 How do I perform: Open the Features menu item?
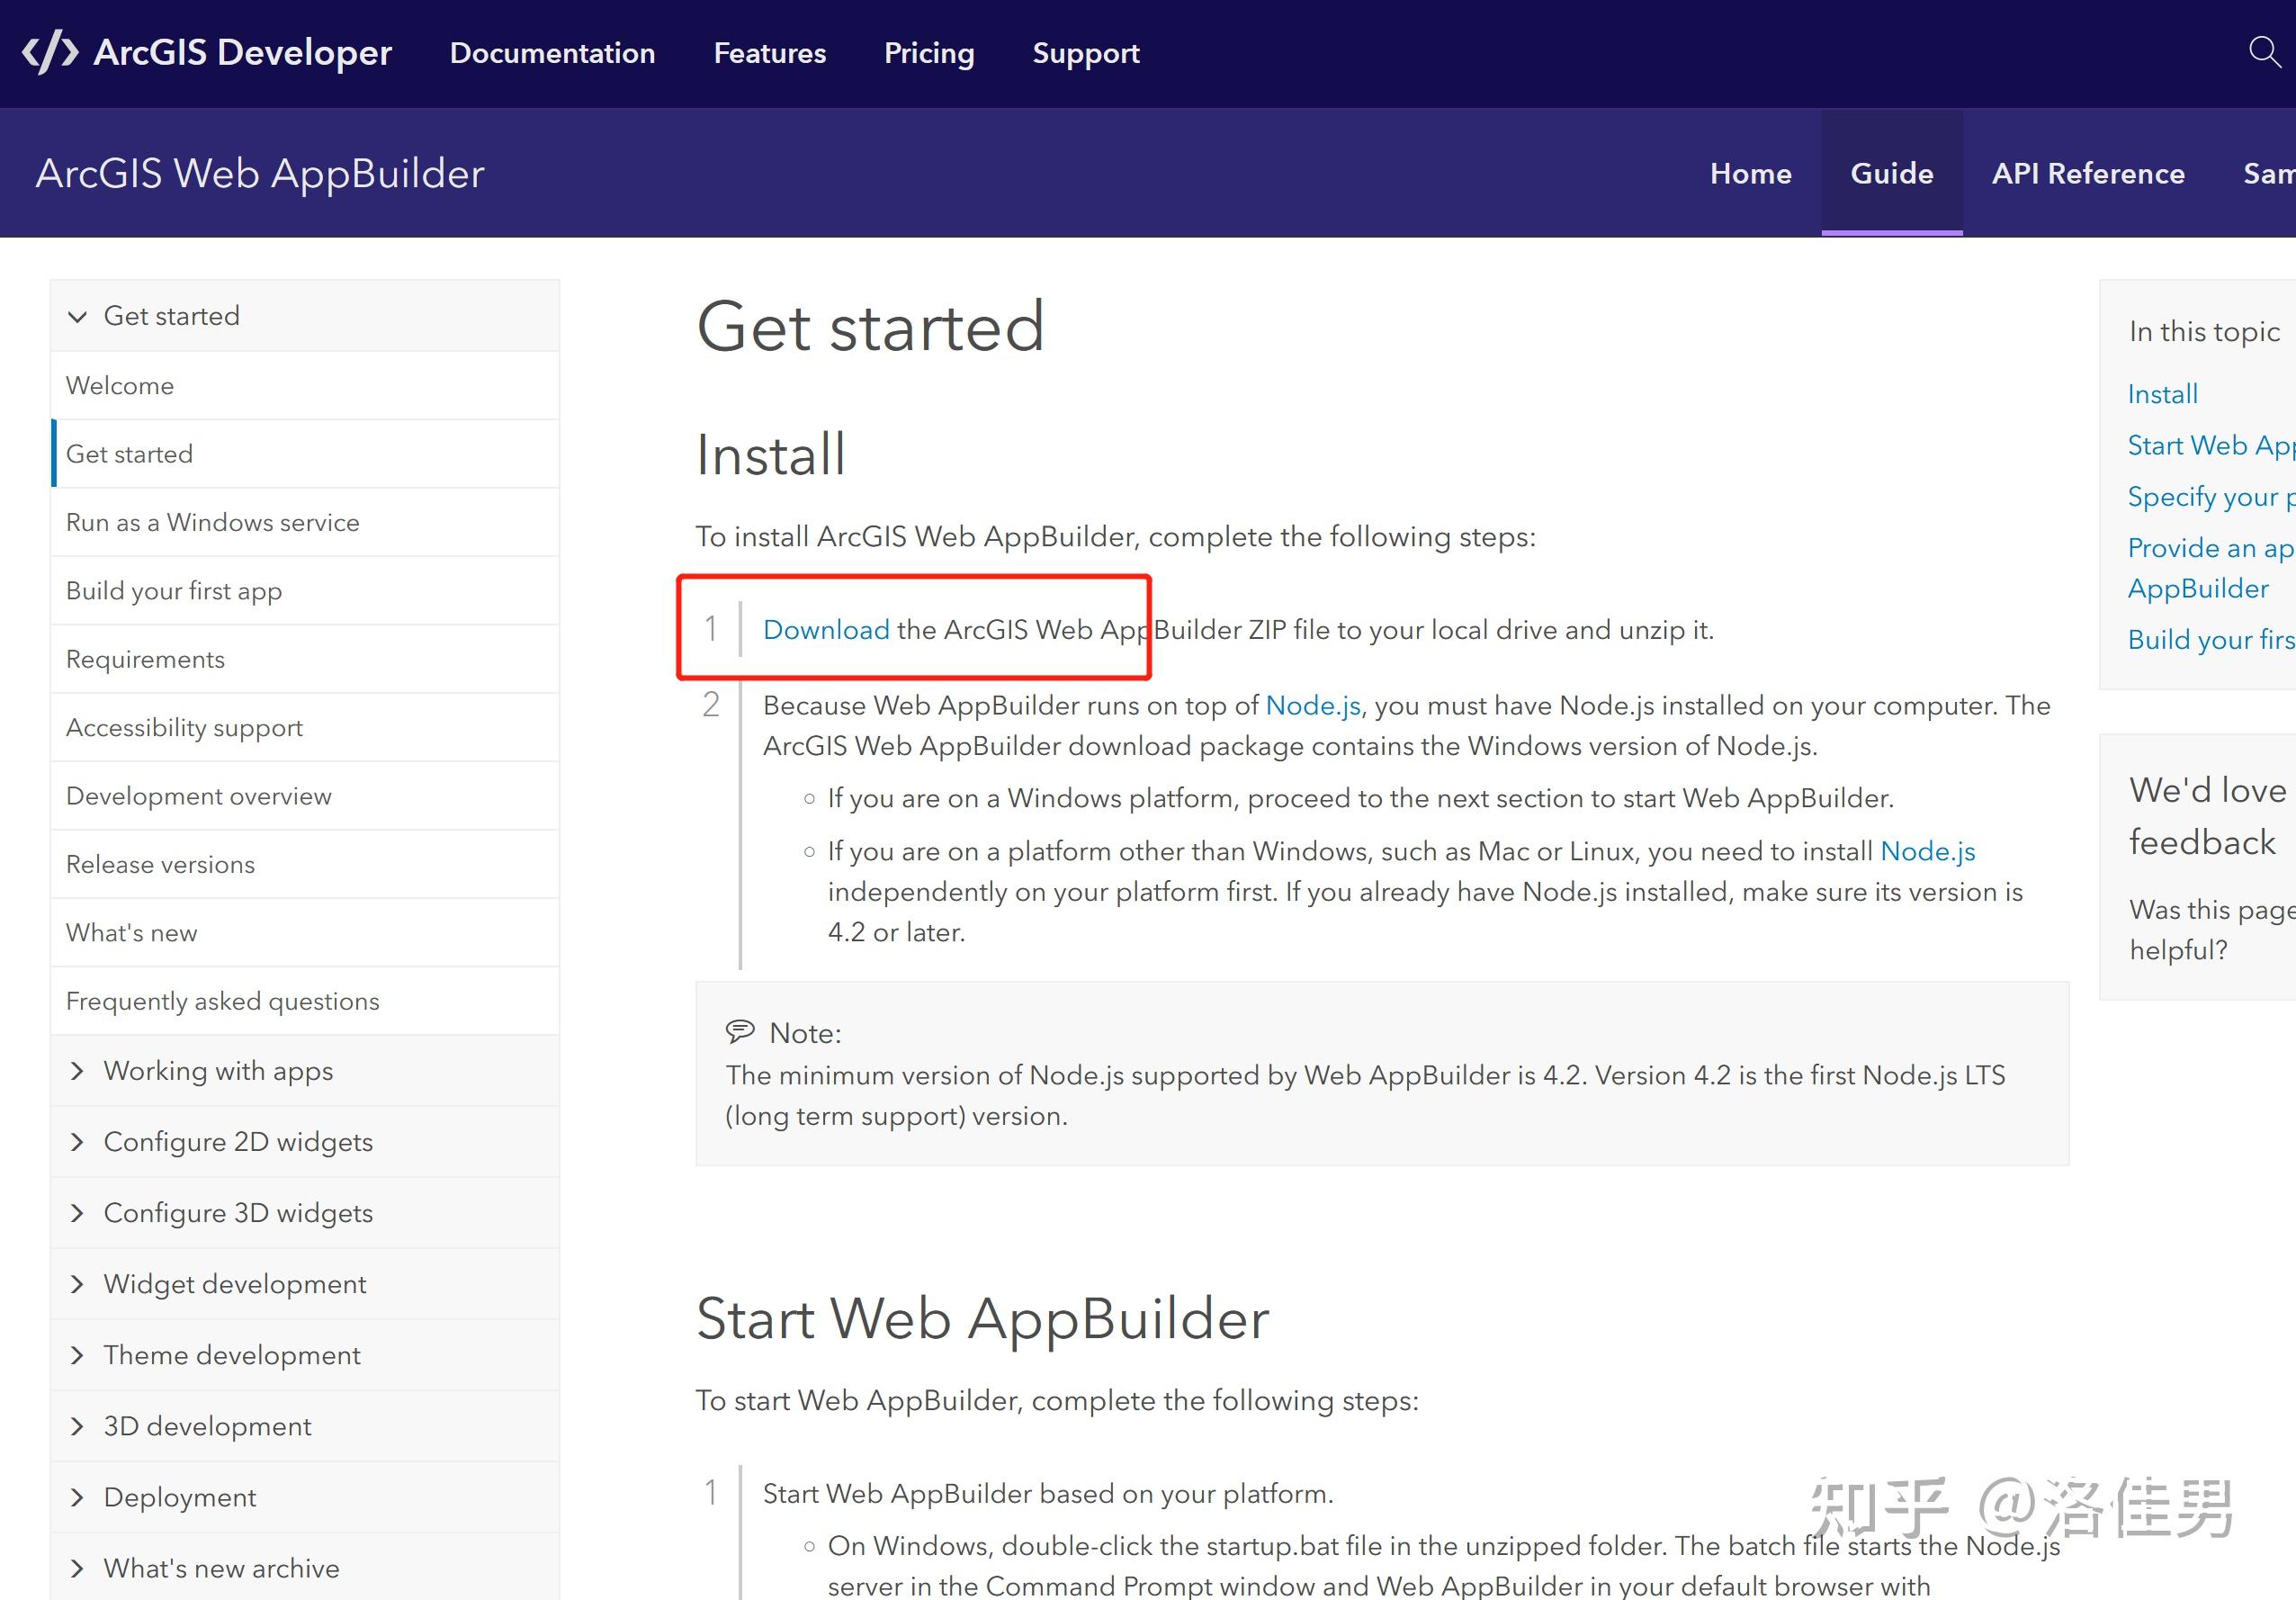tap(770, 53)
